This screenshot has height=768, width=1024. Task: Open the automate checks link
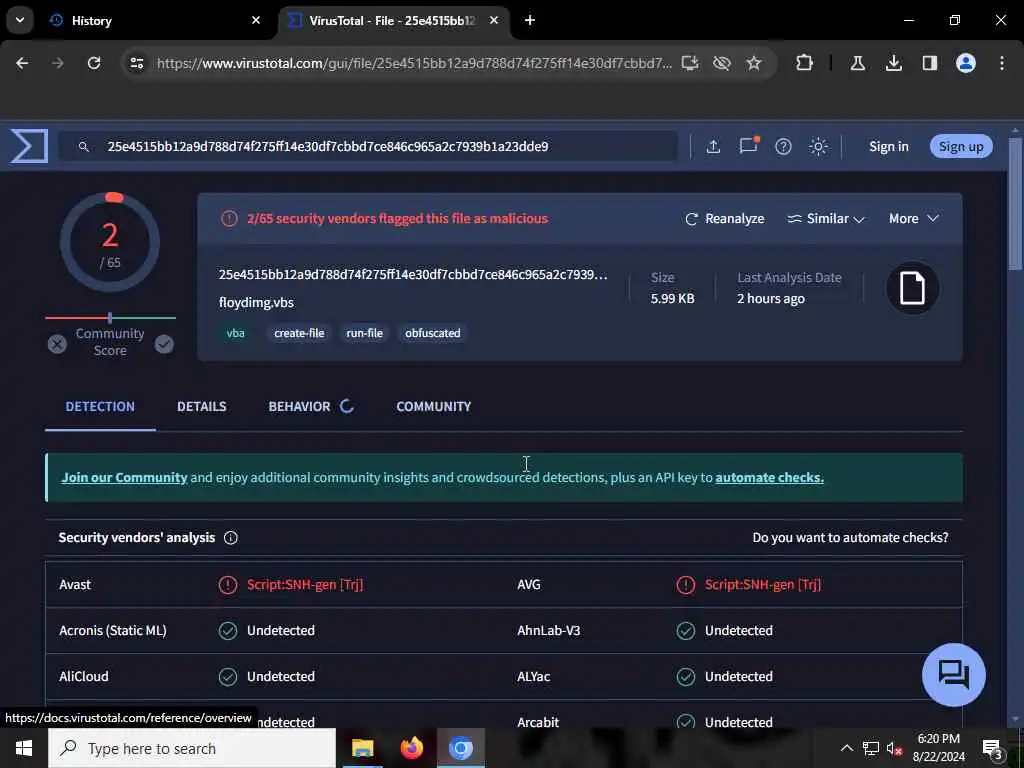769,477
